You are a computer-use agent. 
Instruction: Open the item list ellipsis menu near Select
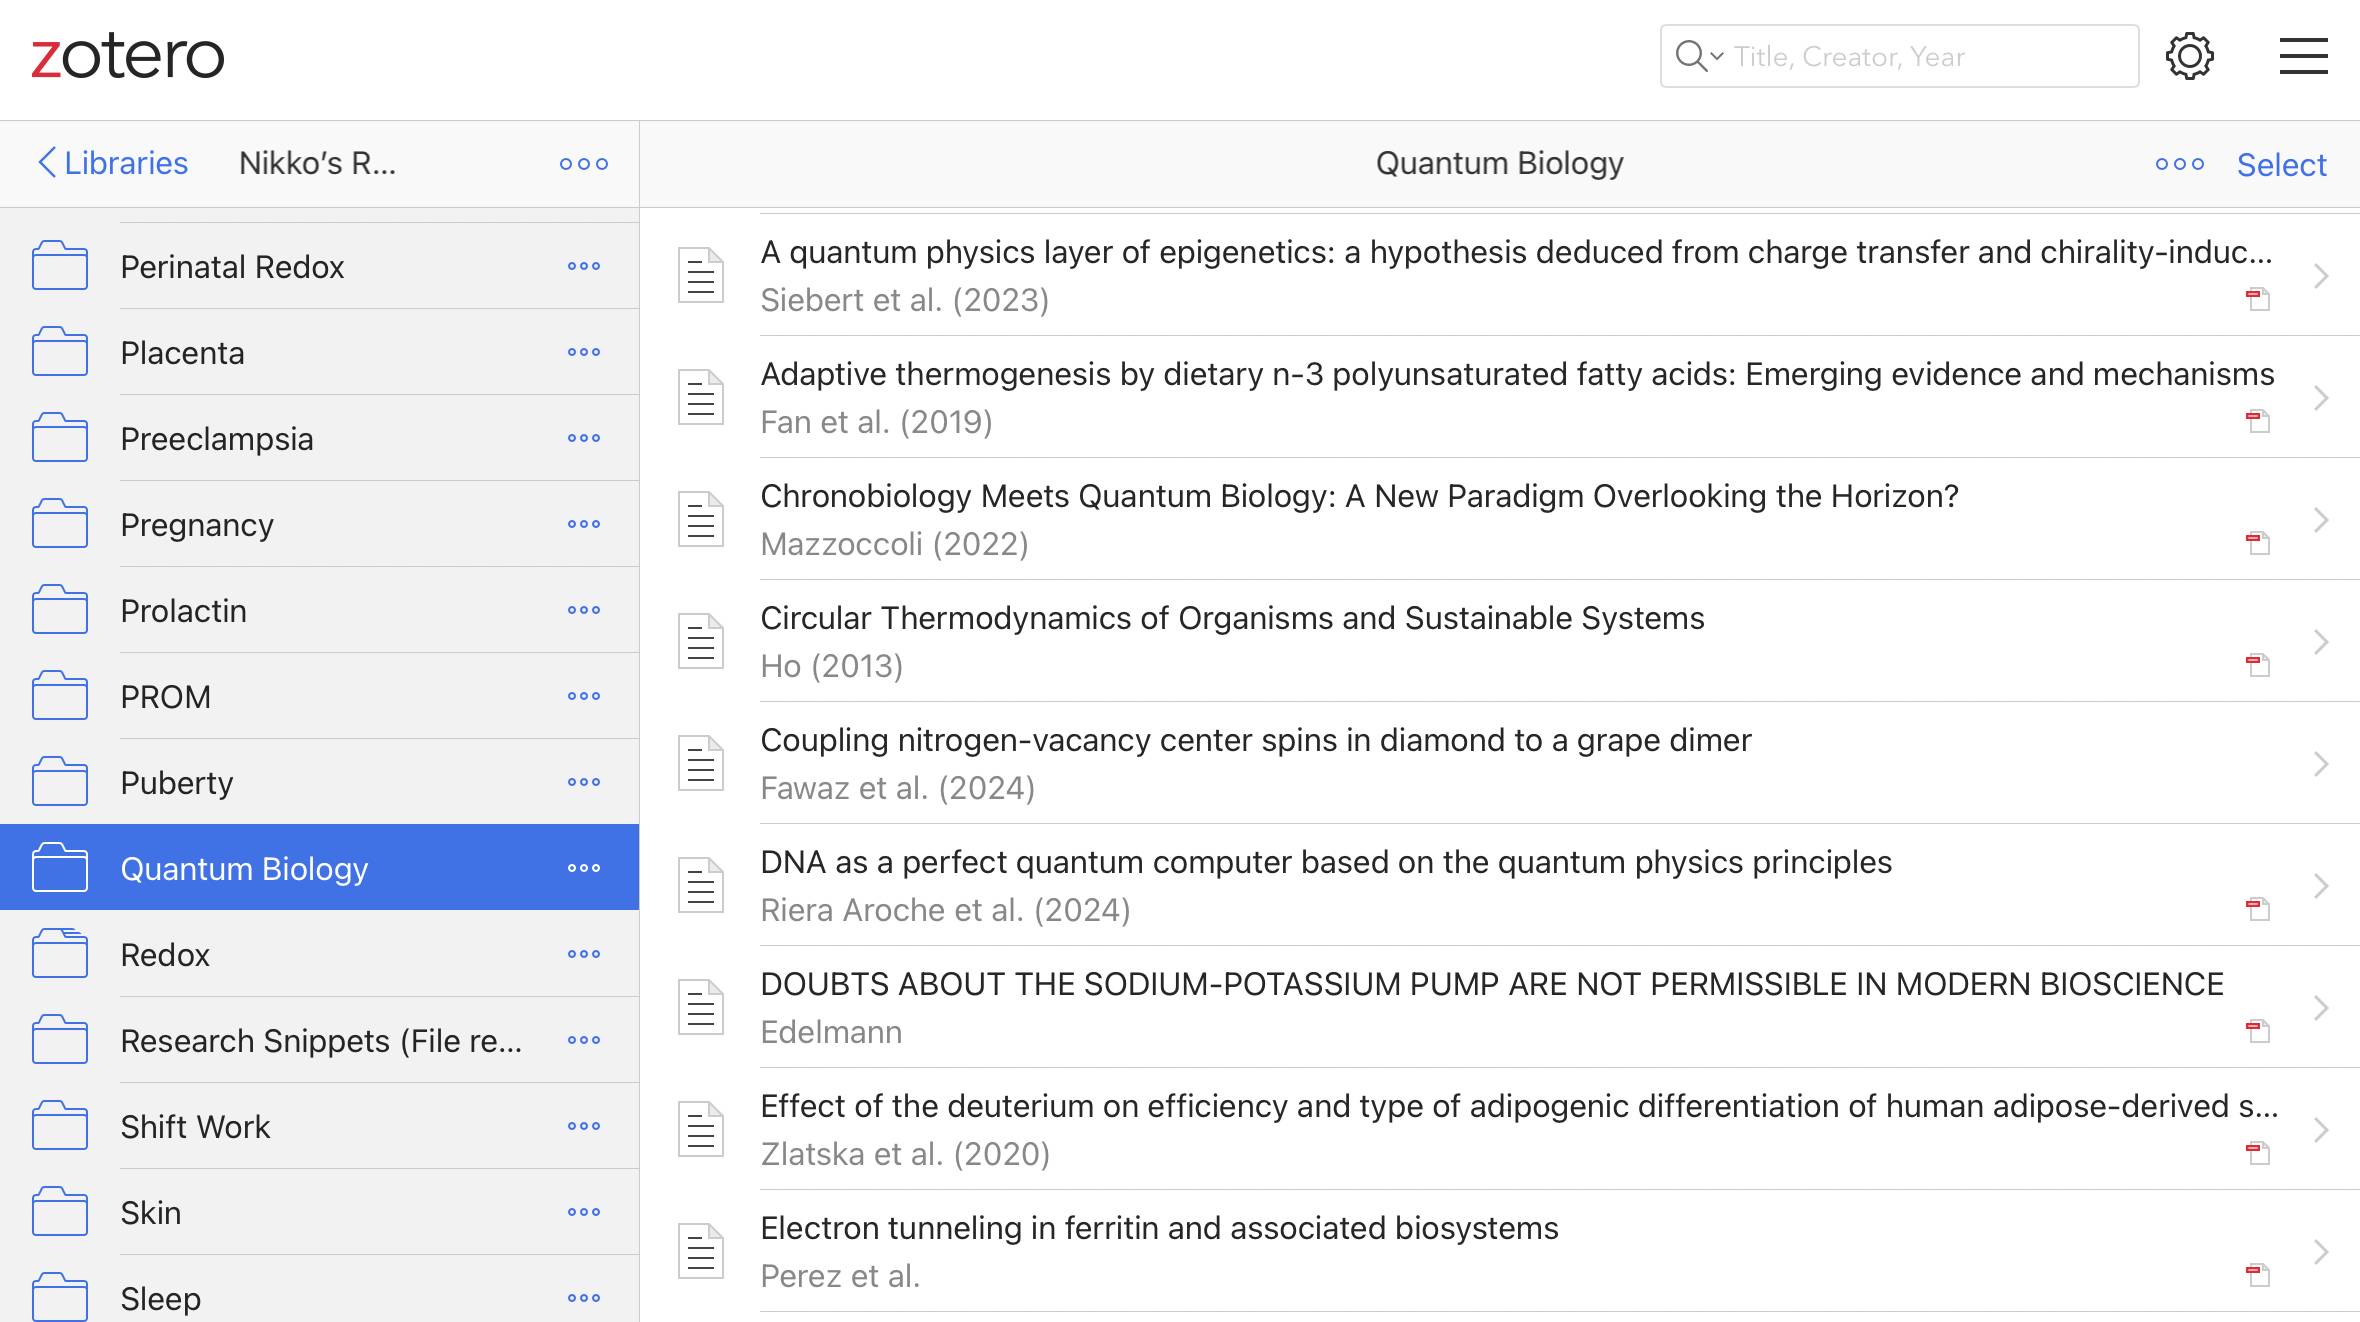point(2178,164)
